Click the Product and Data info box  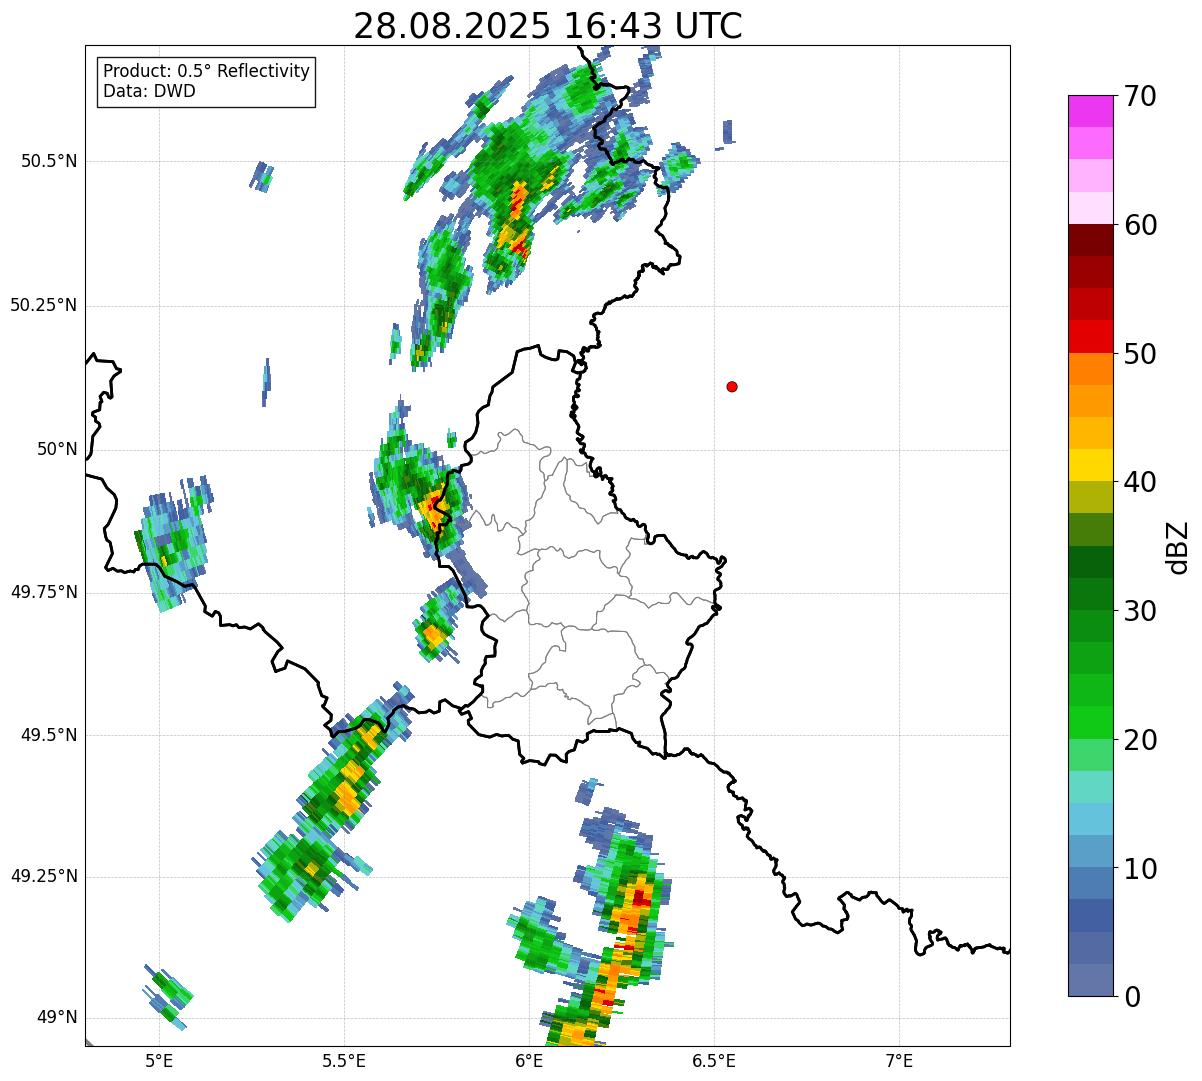coord(207,82)
